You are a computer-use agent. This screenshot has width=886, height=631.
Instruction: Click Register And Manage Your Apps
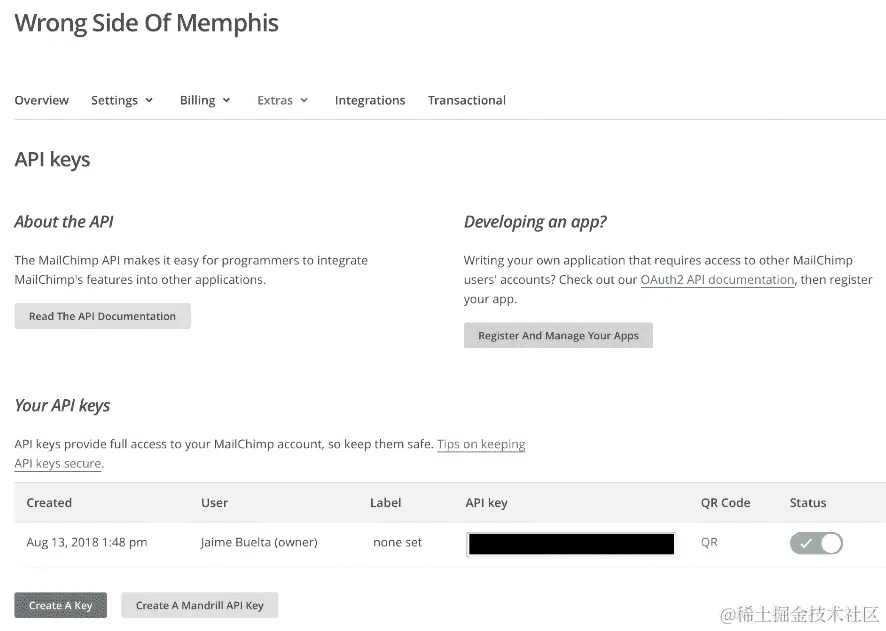[558, 335]
